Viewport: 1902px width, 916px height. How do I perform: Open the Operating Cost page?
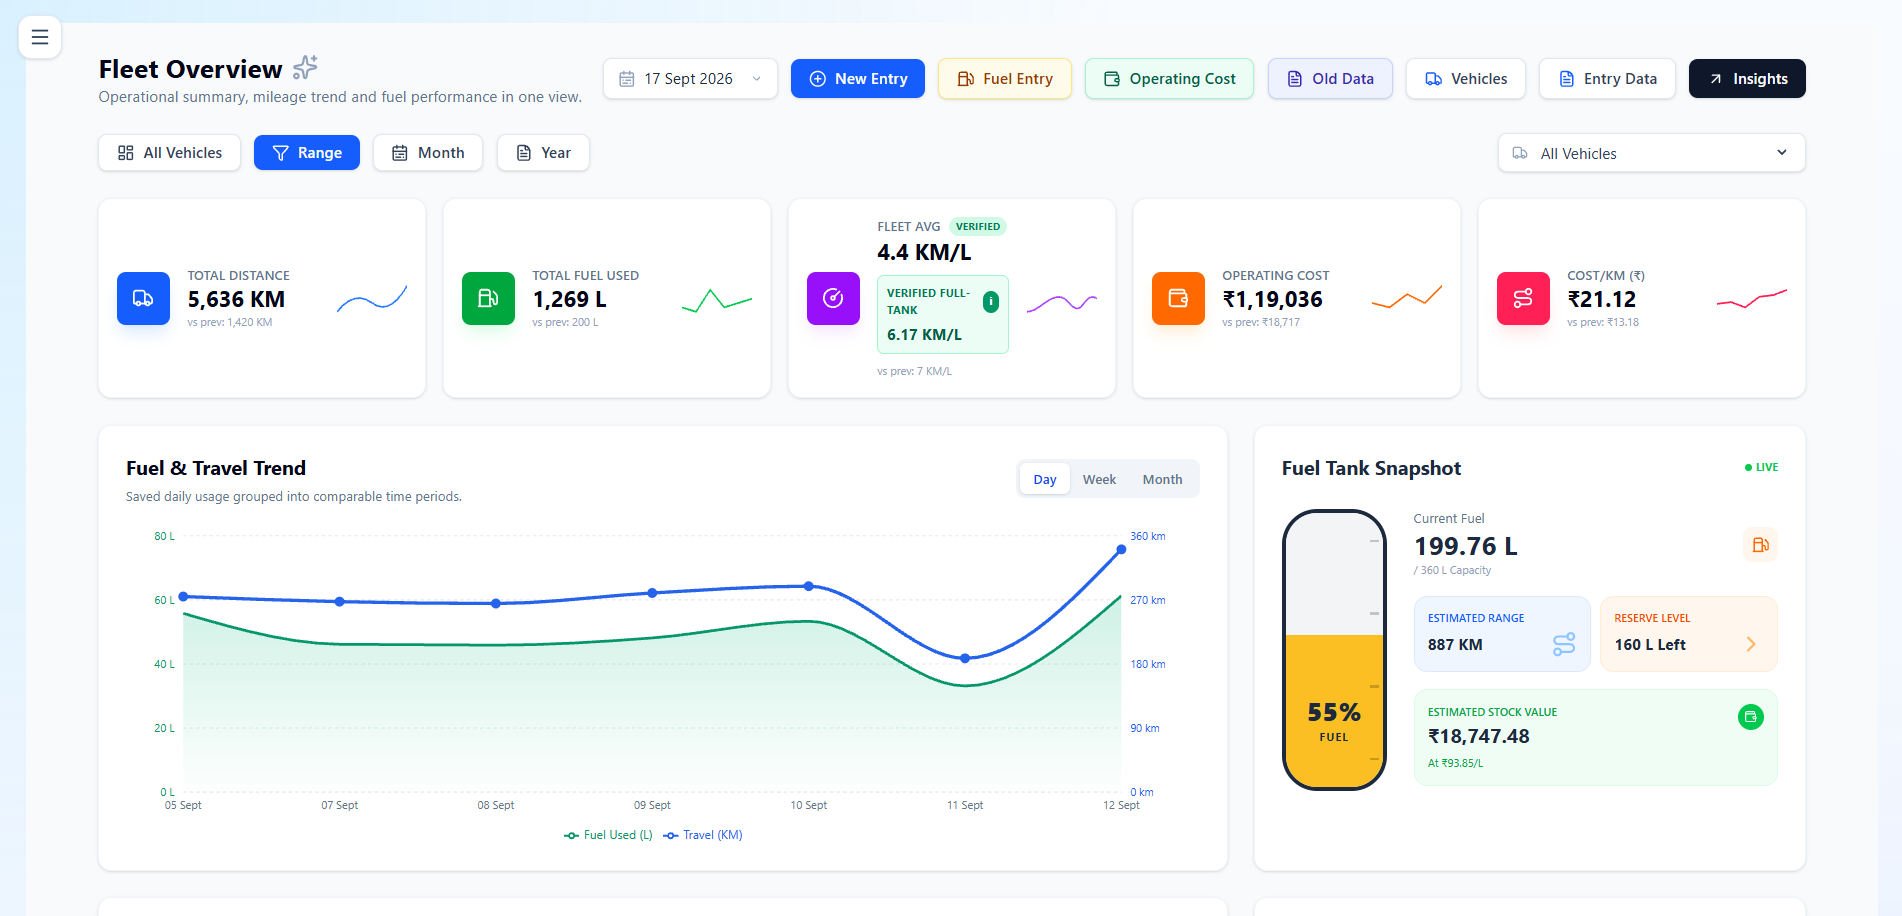pyautogui.click(x=1169, y=79)
